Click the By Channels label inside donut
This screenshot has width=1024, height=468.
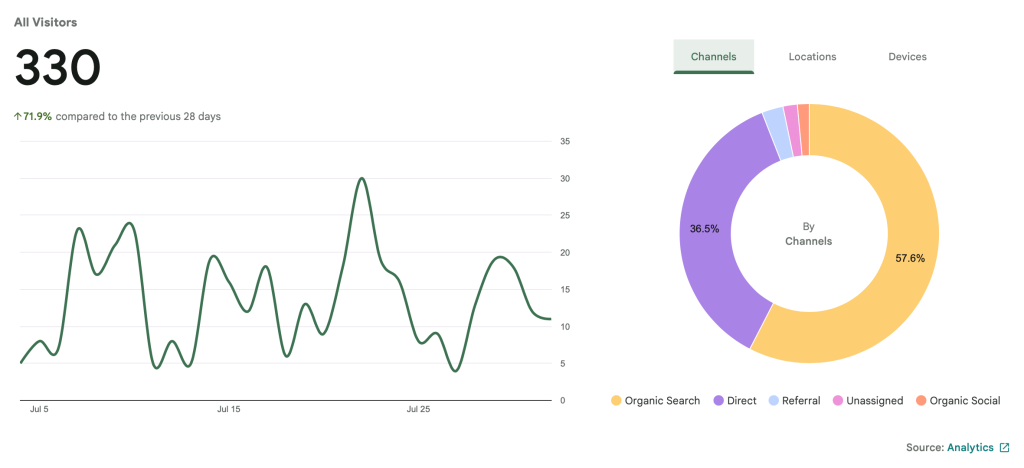click(x=808, y=234)
